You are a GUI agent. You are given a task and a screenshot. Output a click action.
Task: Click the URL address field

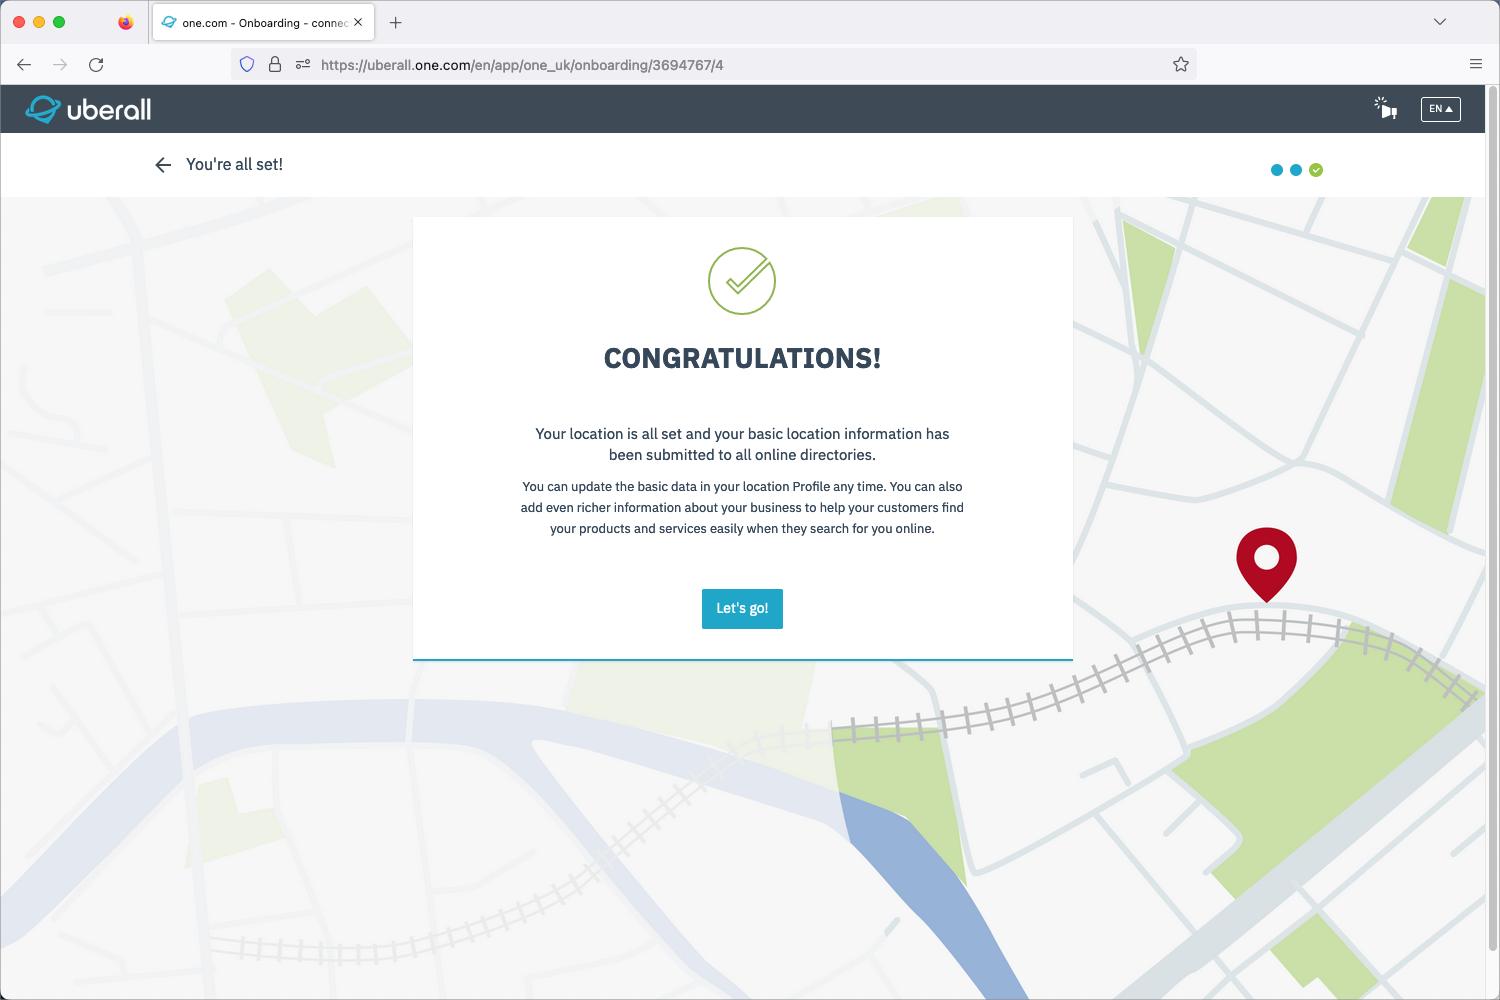(x=700, y=65)
